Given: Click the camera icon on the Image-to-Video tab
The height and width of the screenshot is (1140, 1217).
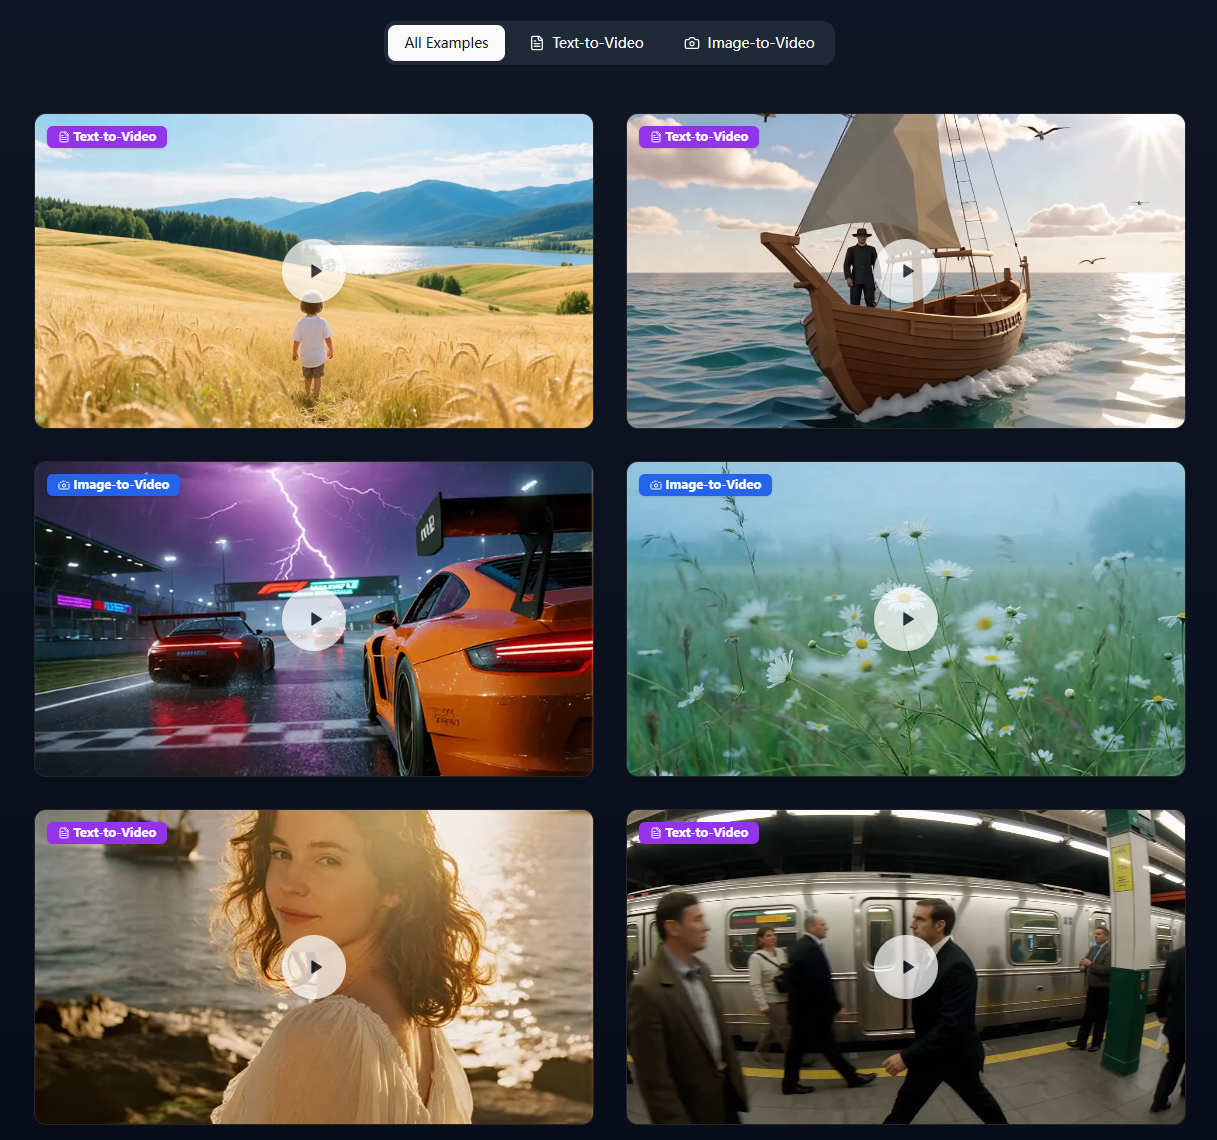Looking at the screenshot, I should pyautogui.click(x=691, y=43).
